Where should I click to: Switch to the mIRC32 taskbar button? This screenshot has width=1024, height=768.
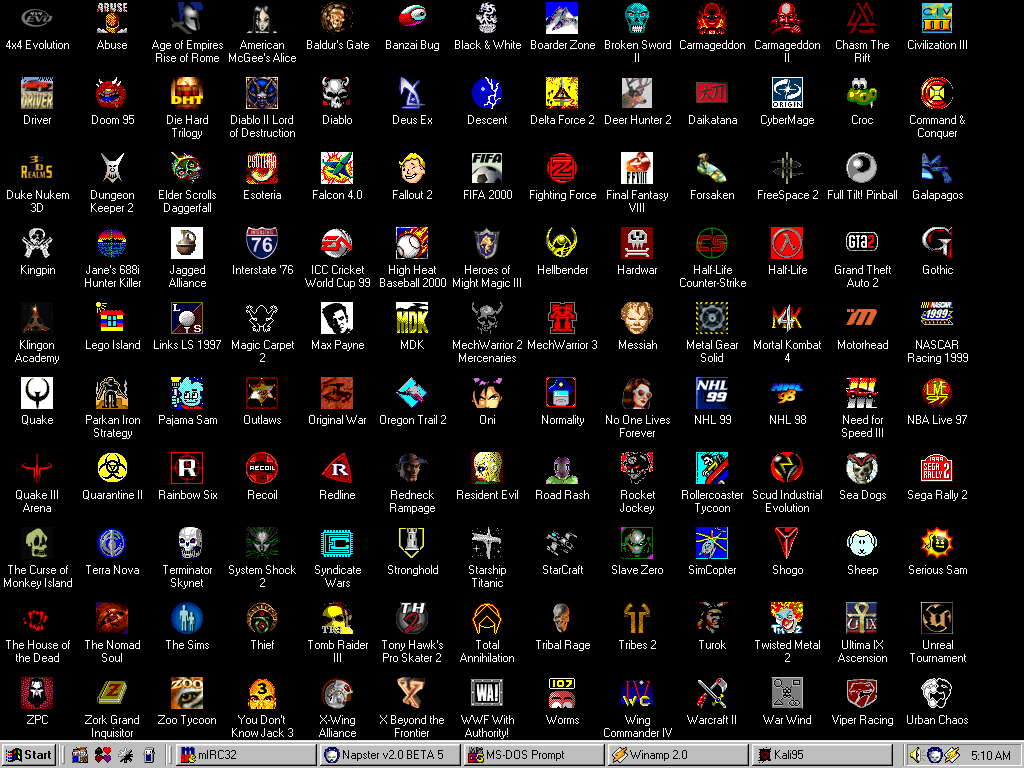(x=246, y=755)
